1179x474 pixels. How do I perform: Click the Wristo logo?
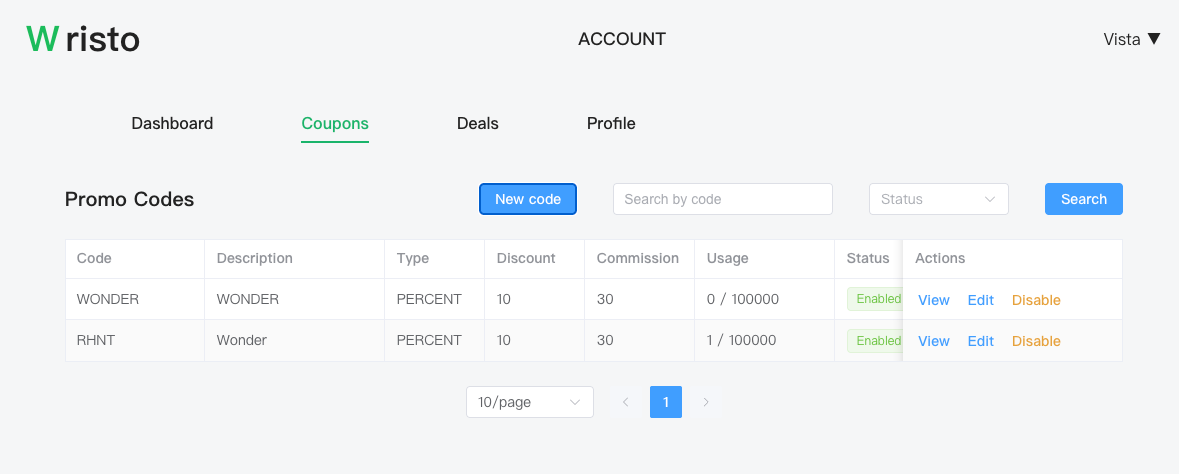click(x=83, y=39)
